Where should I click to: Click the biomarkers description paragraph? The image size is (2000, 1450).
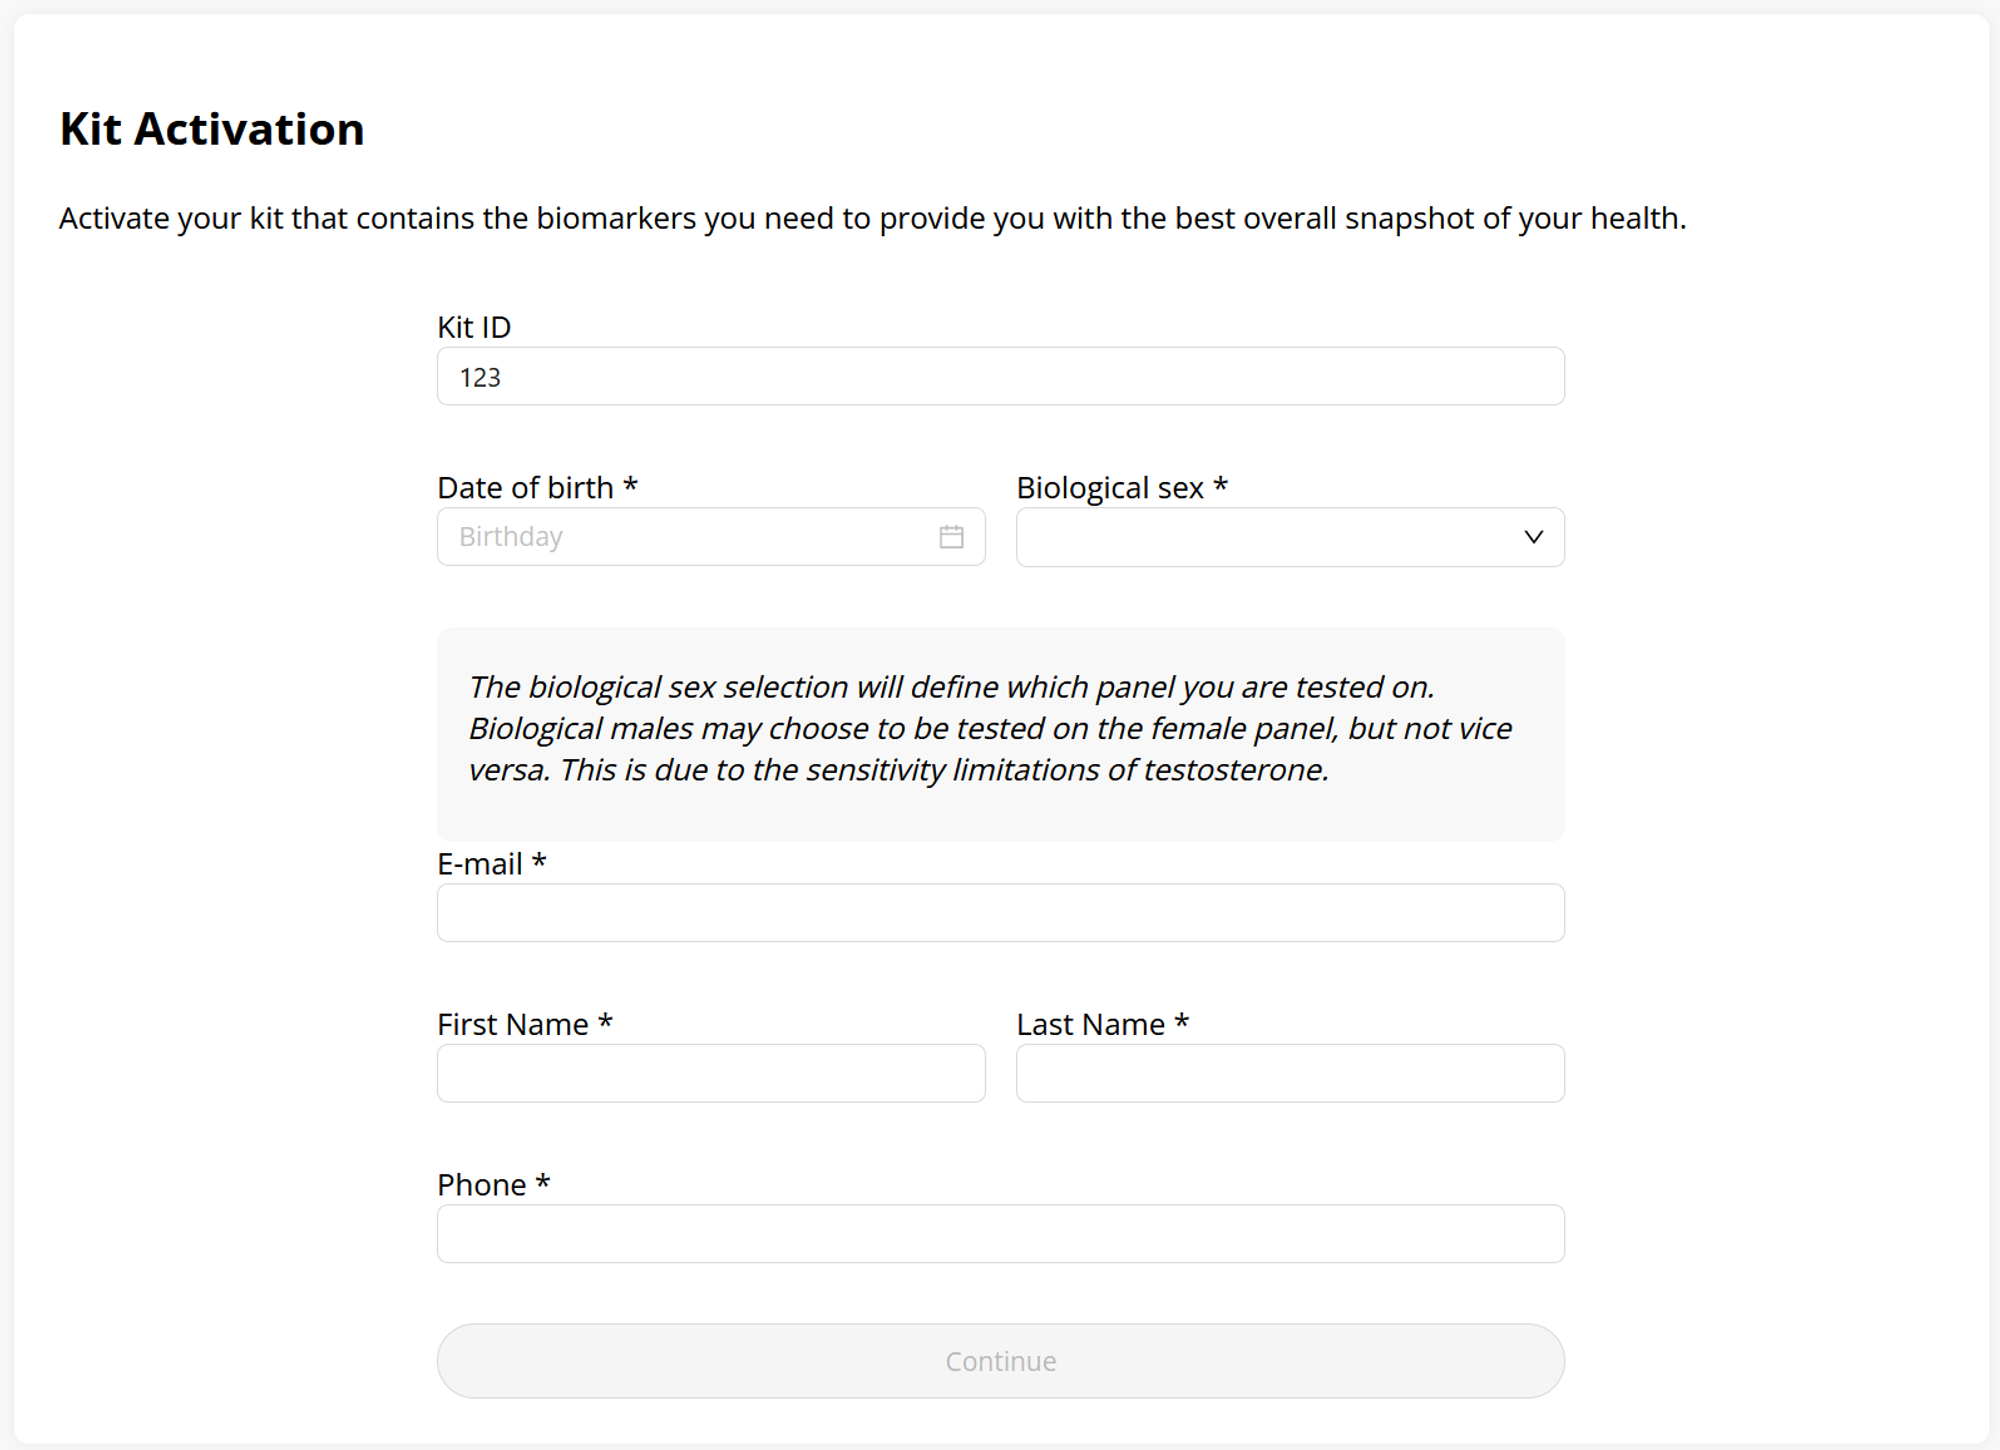(872, 218)
